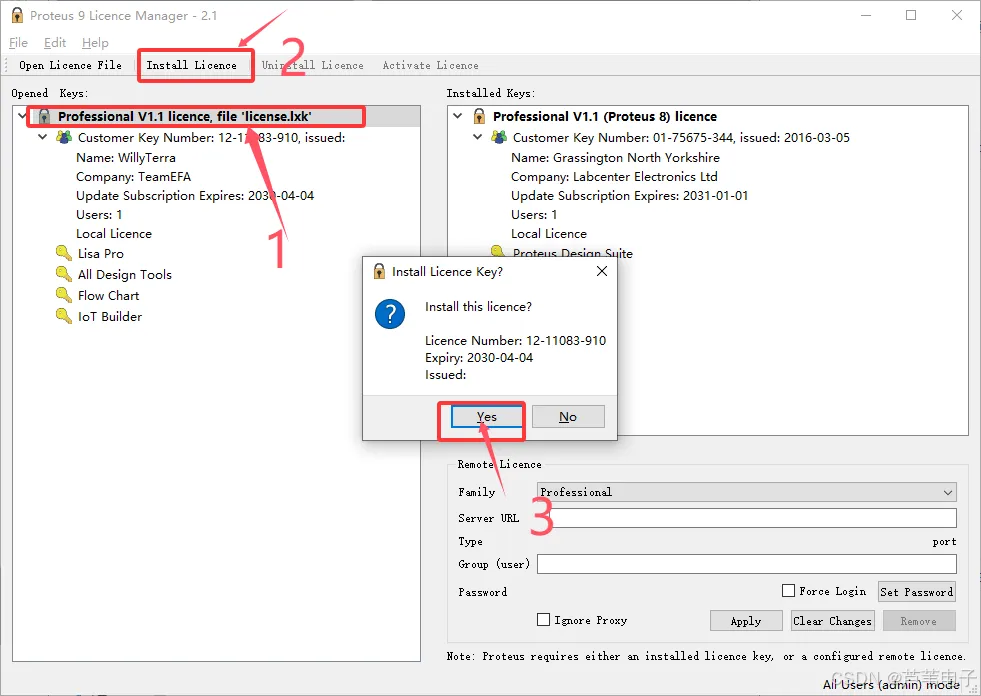Select 'Lisa Pro' tree row
981x696 pixels.
click(x=101, y=253)
